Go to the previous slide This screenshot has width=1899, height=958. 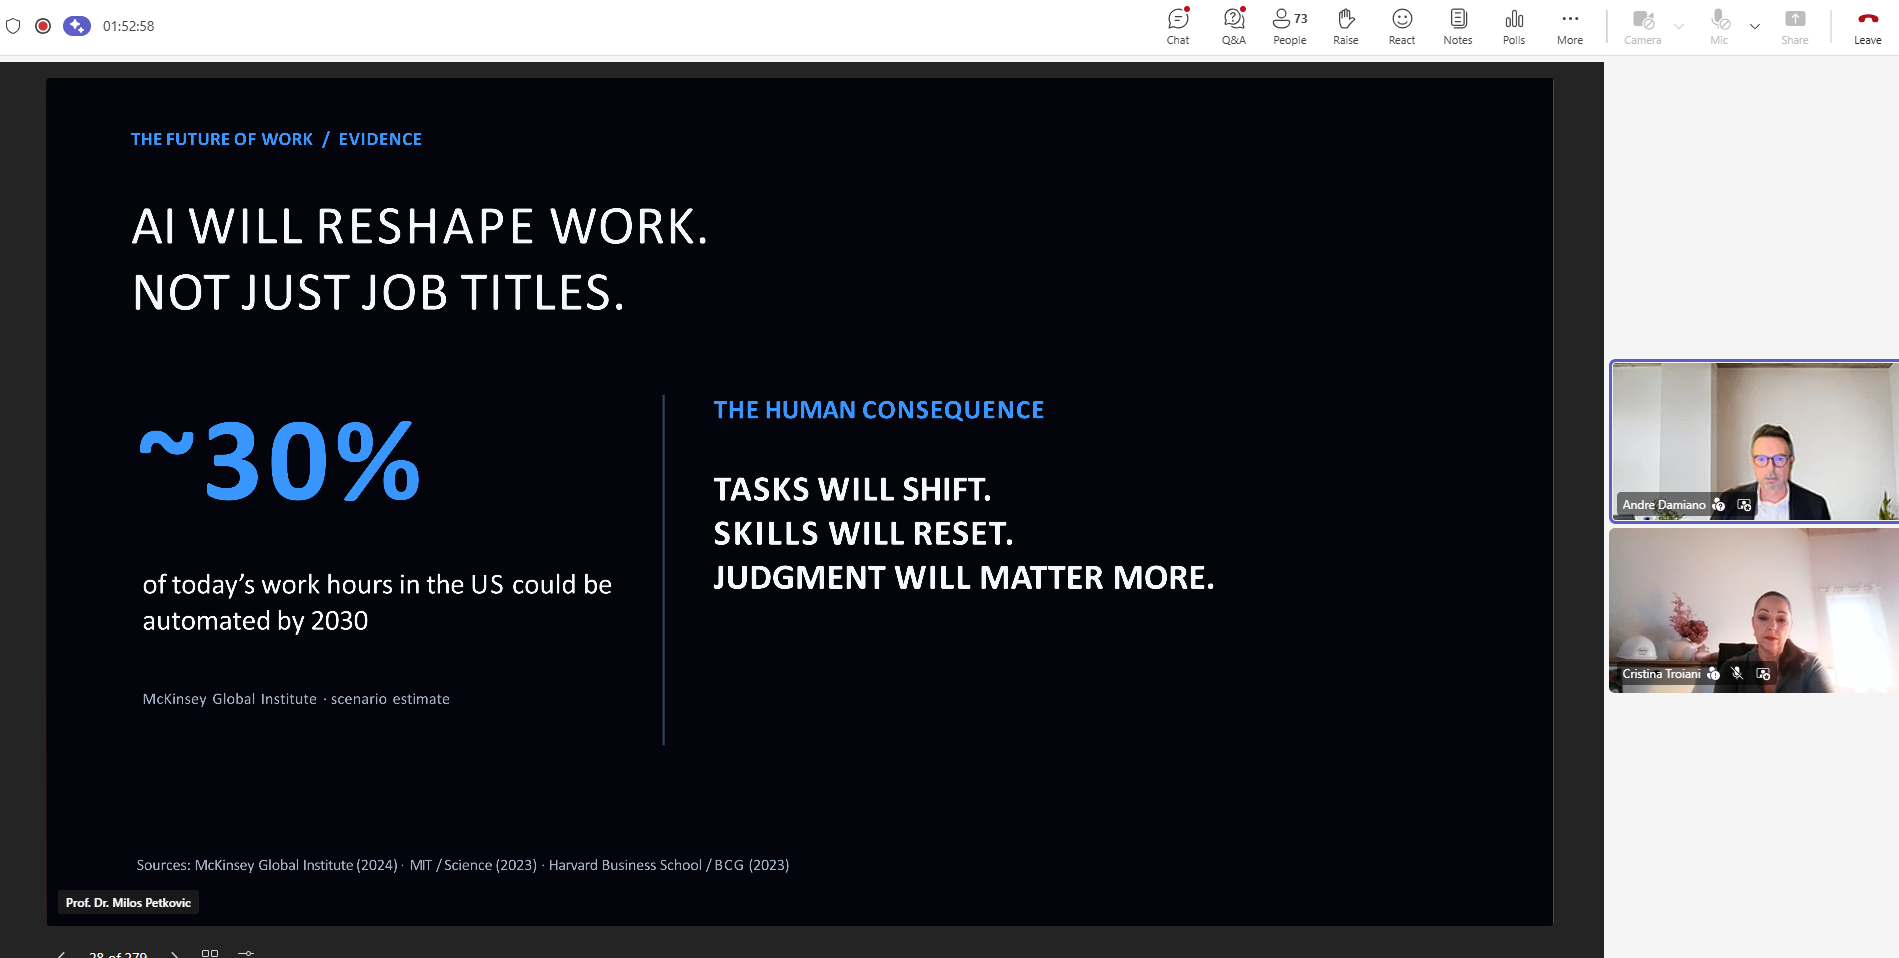(x=62, y=953)
